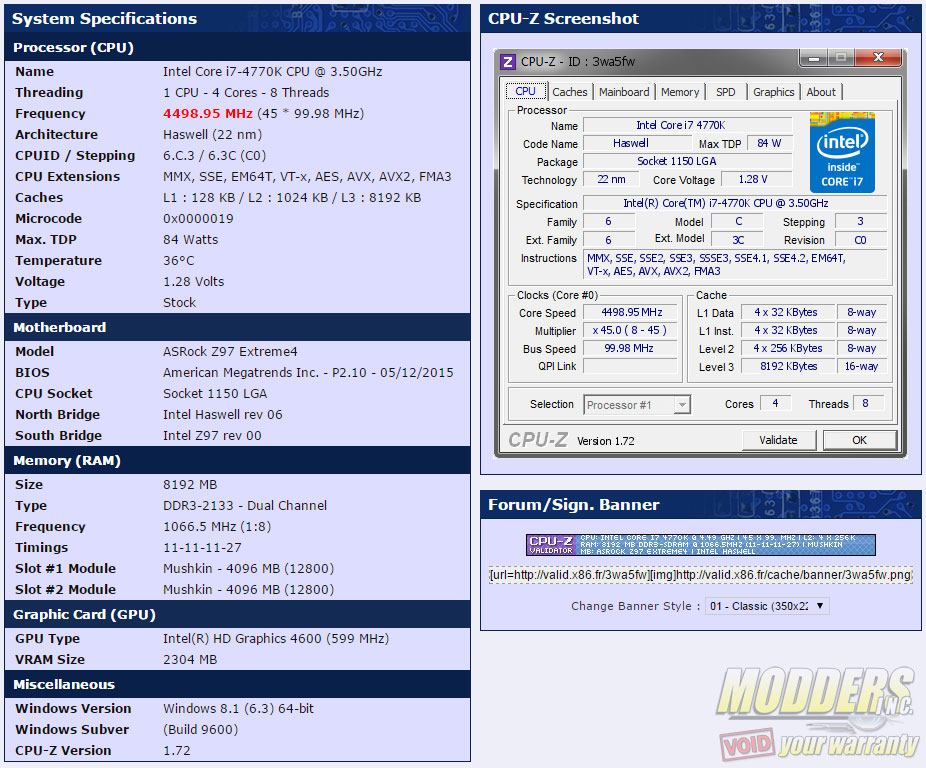Click the Memory Size 8192 MB value
Viewport: 926px width, 768px height.
tap(190, 484)
